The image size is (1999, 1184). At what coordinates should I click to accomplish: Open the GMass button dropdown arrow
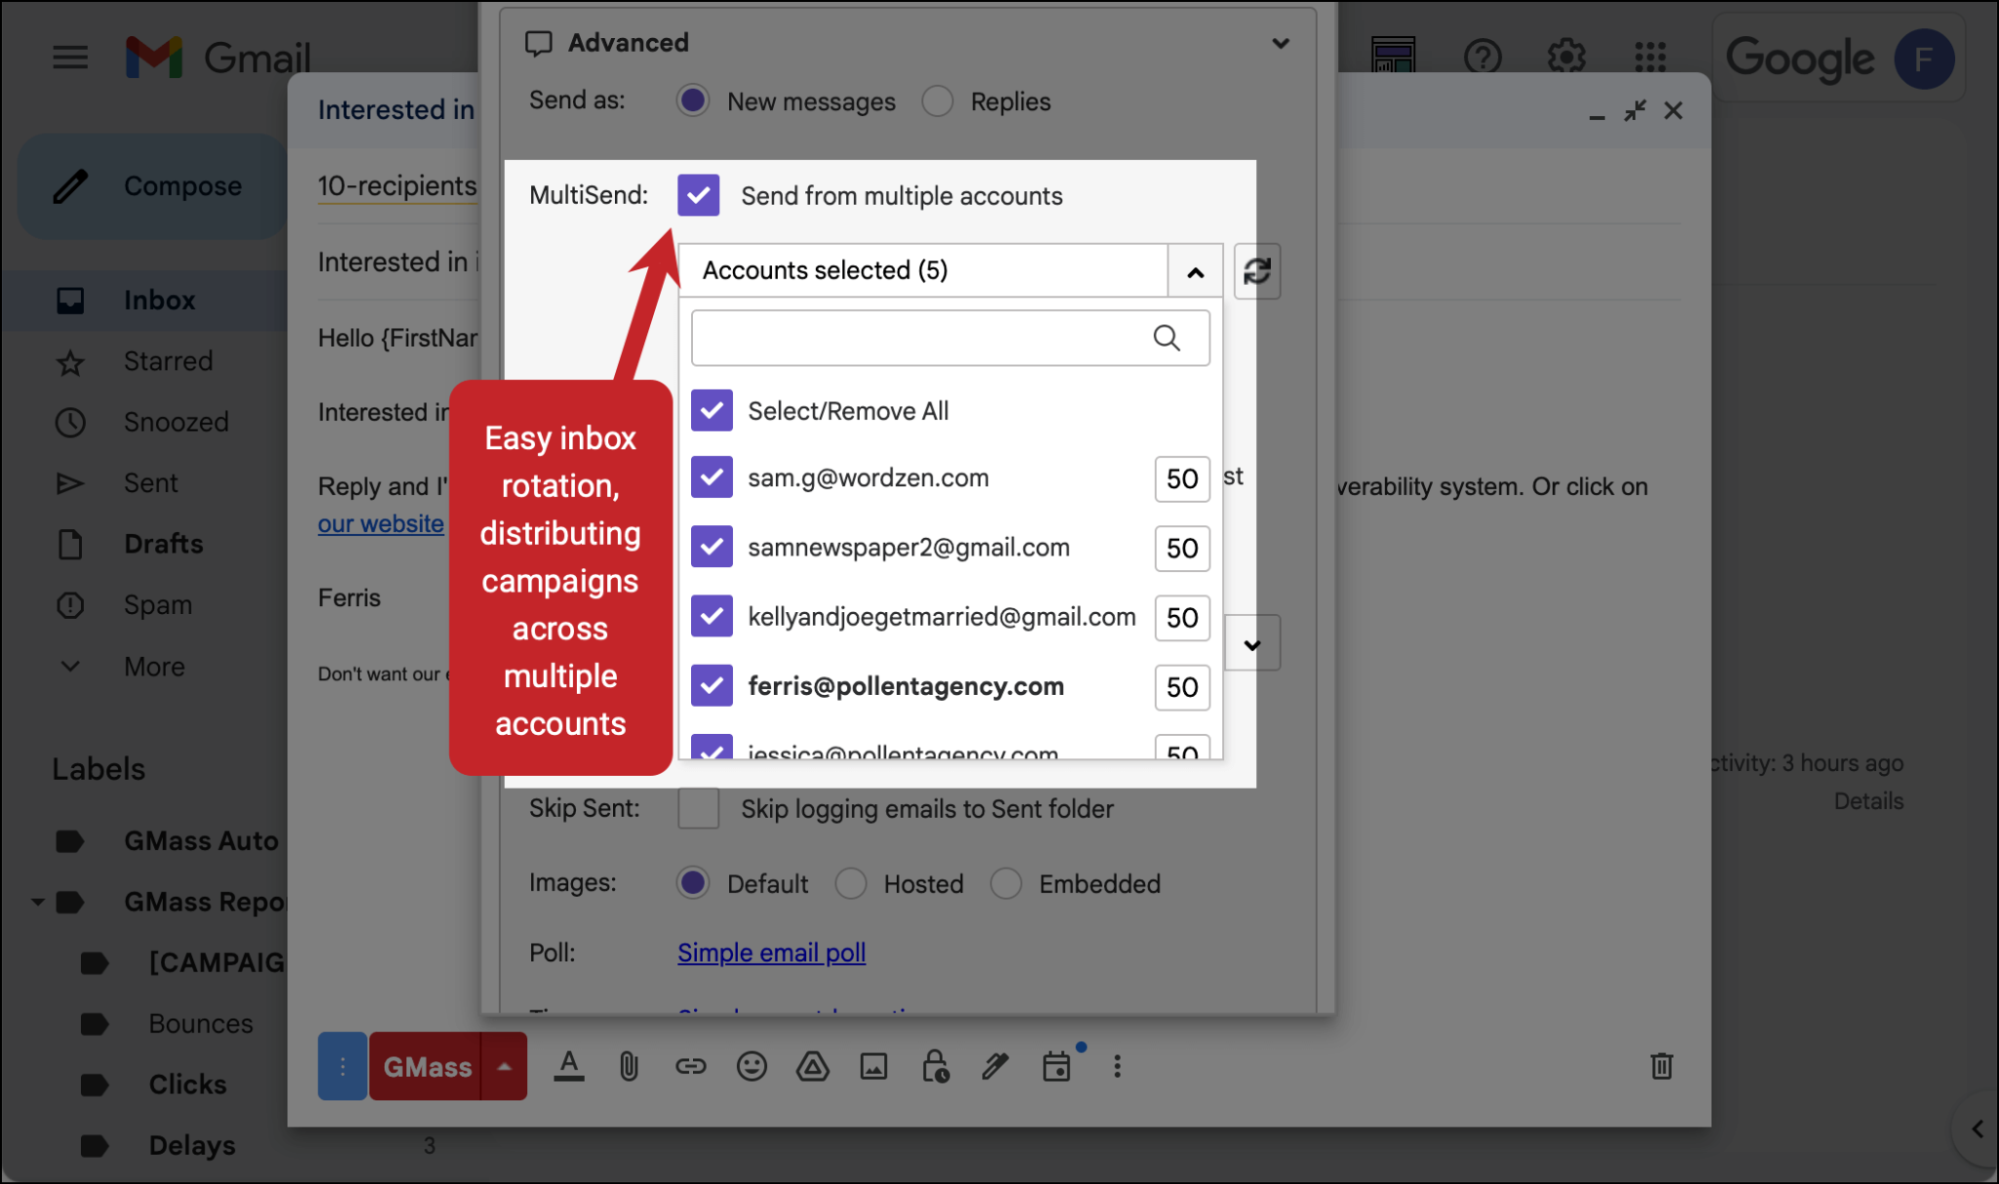click(x=504, y=1066)
